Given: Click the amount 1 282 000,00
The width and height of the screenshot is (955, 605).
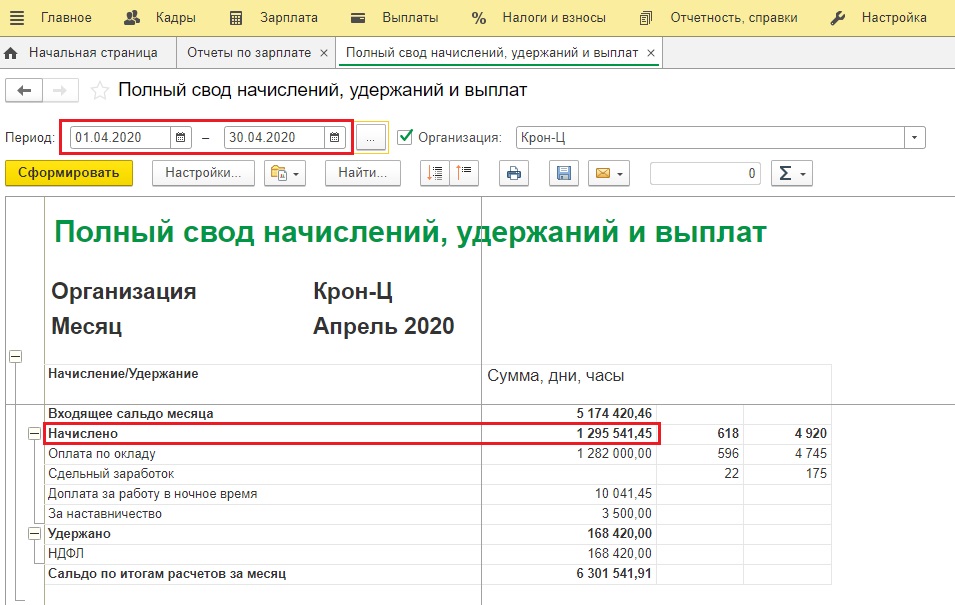Looking at the screenshot, I should (614, 454).
